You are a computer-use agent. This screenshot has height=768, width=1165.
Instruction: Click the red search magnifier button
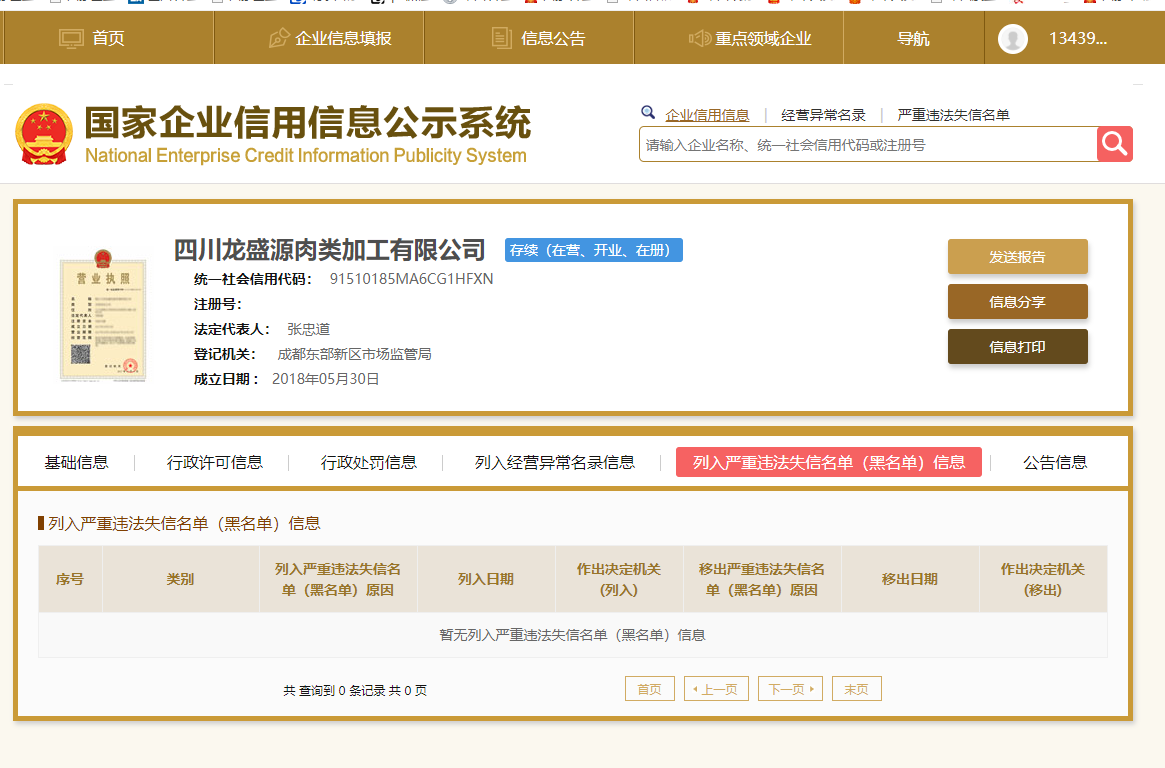pyautogui.click(x=1114, y=143)
